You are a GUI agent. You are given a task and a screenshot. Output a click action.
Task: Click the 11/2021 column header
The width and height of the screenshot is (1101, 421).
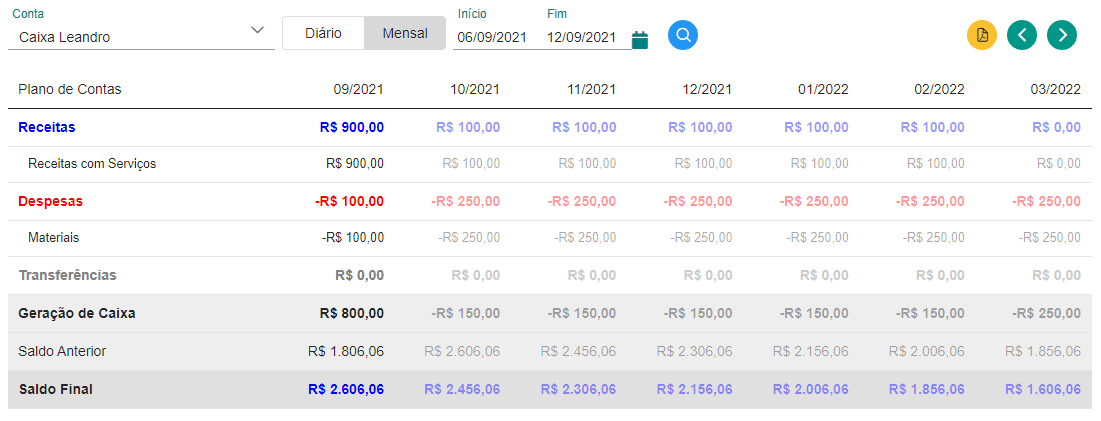591,89
